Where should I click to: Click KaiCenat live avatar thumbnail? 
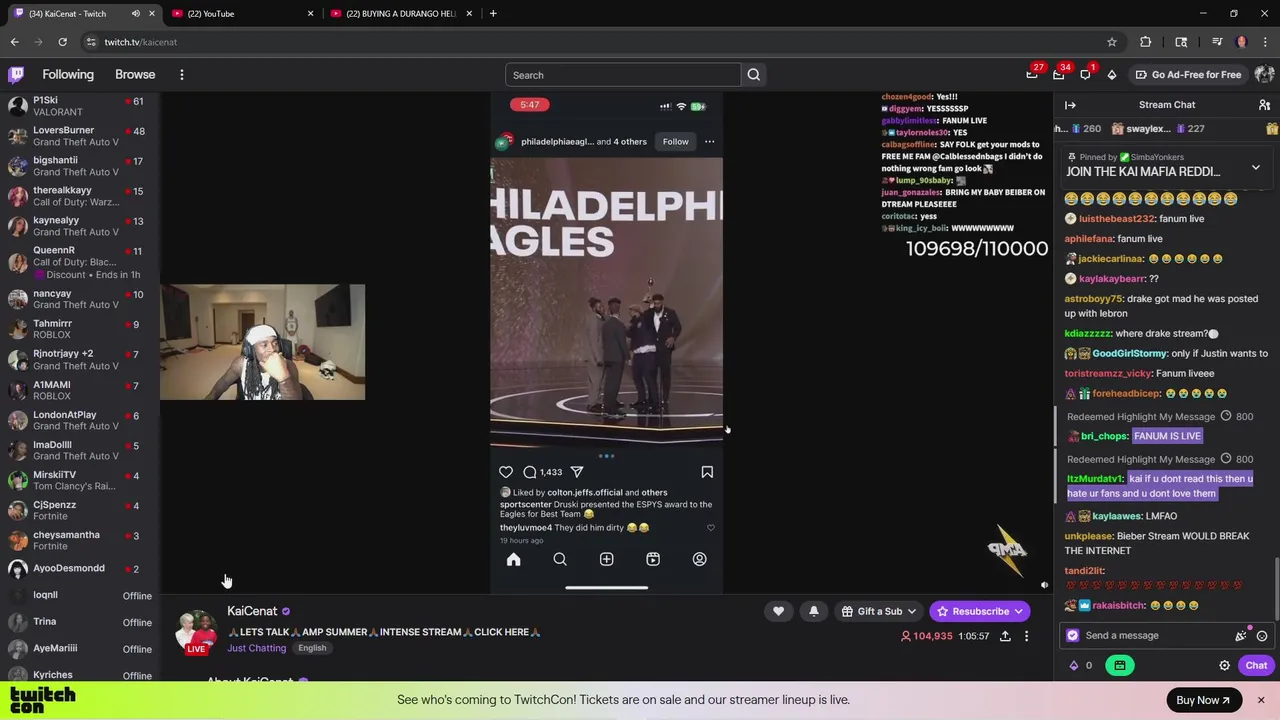point(196,630)
